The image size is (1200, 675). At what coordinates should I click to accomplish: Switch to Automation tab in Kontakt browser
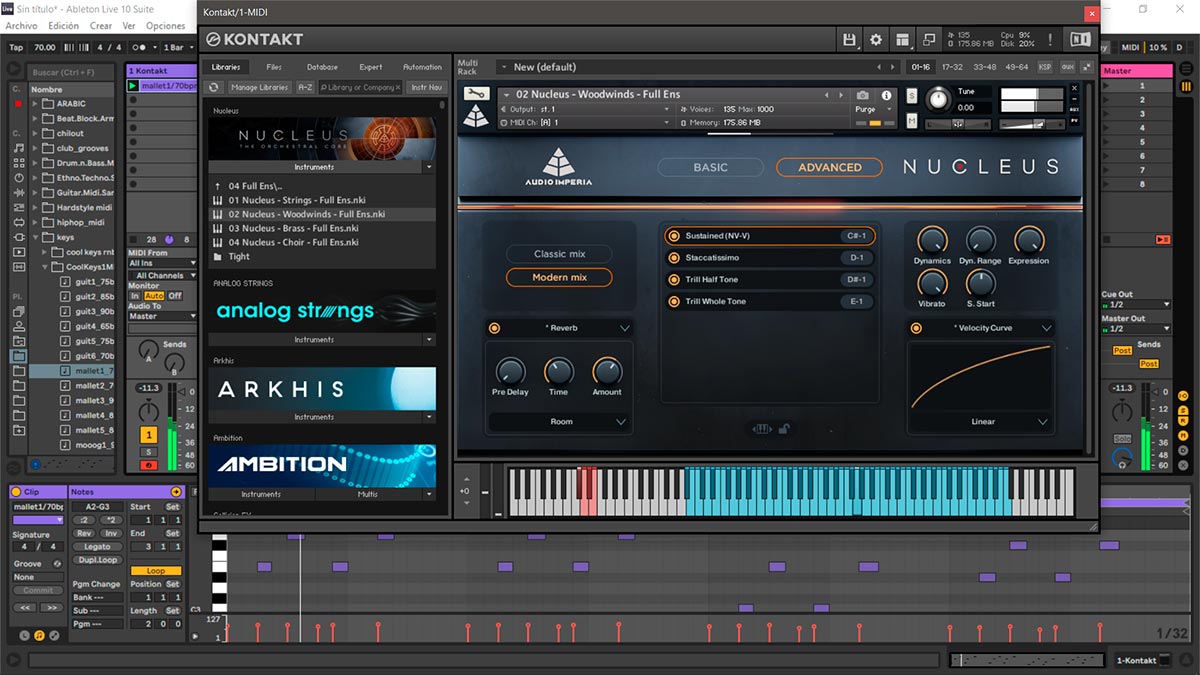coord(422,67)
